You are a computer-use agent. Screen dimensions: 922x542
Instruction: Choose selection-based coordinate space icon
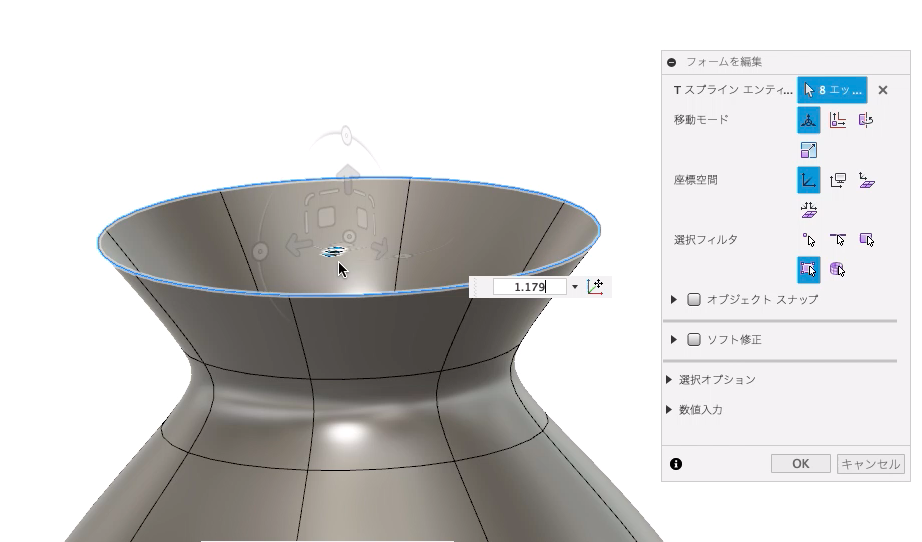[809, 210]
